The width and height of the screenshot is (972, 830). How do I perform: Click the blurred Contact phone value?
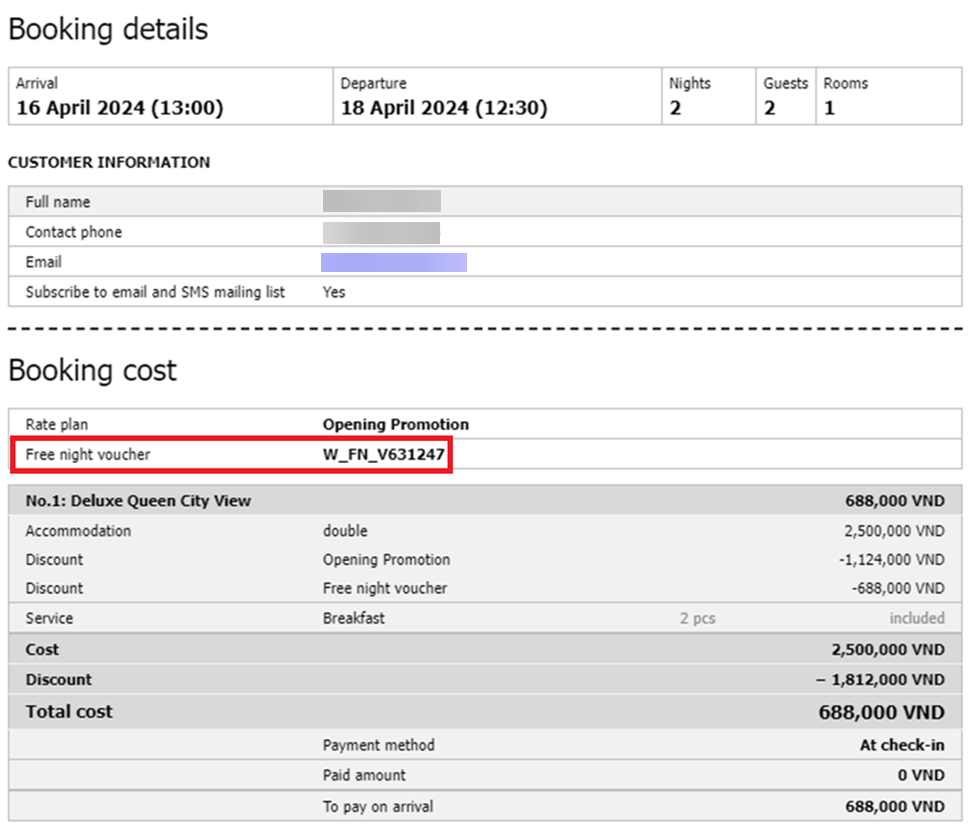[381, 233]
